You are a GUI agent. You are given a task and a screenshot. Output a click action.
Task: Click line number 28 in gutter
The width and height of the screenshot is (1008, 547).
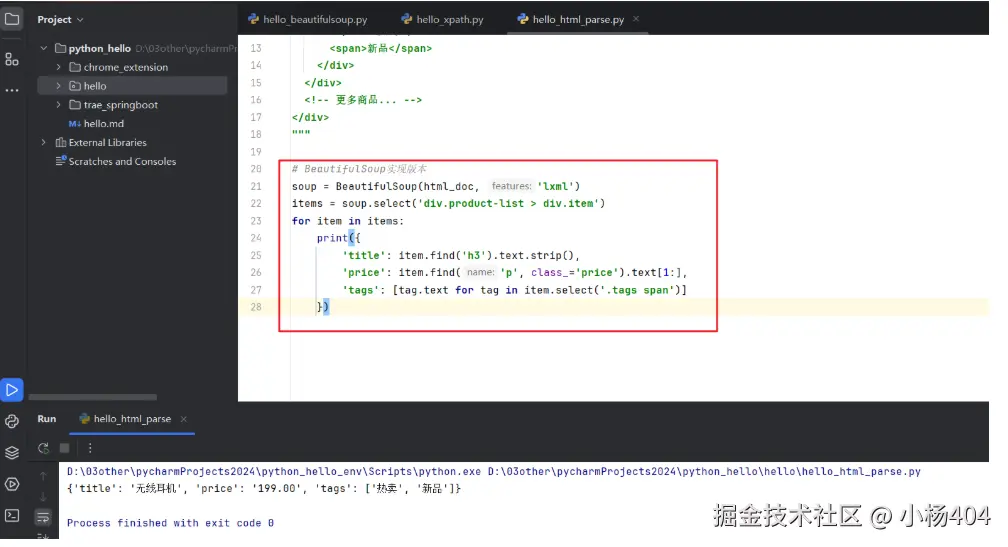[256, 307]
